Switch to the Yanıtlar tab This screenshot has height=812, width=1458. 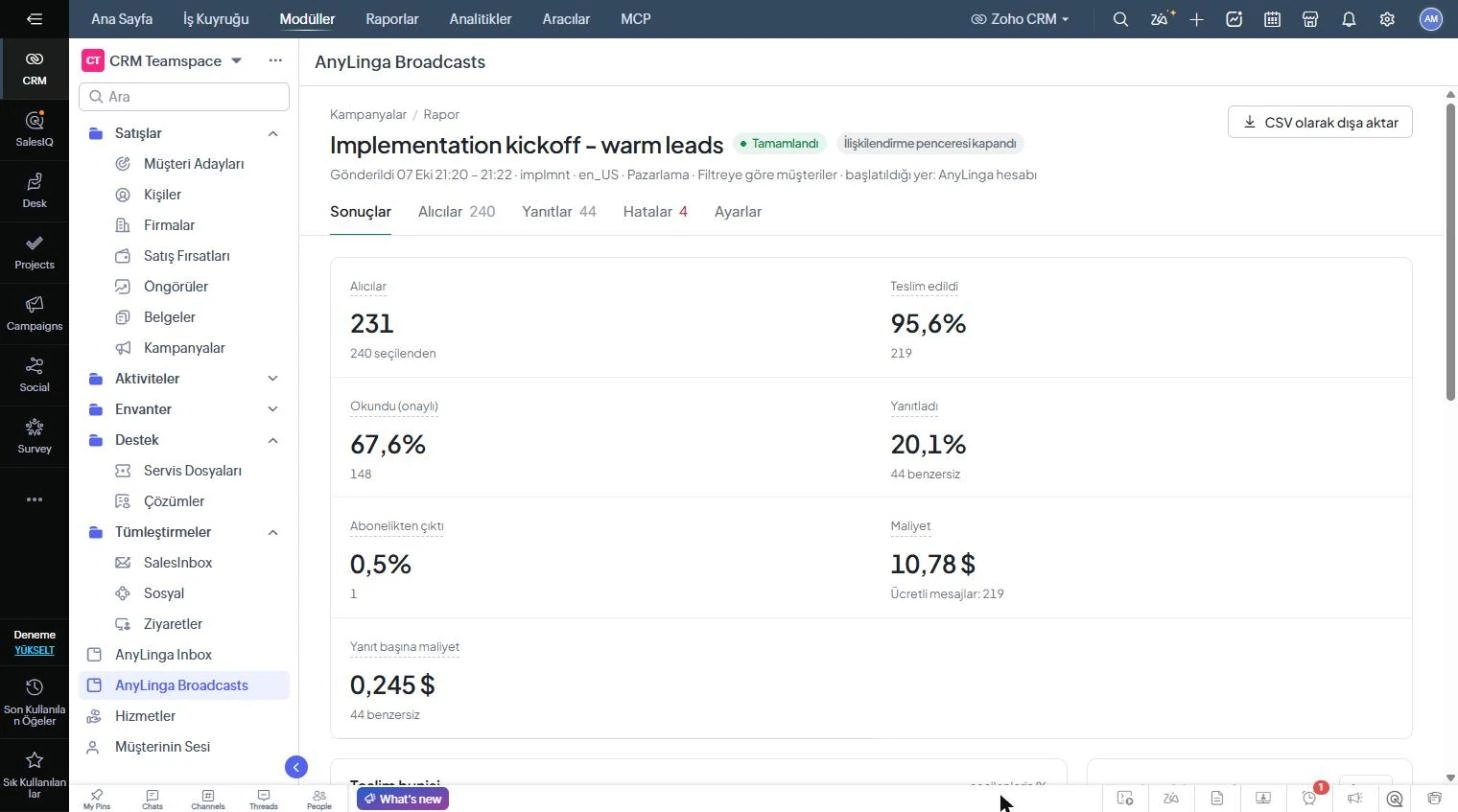point(559,211)
